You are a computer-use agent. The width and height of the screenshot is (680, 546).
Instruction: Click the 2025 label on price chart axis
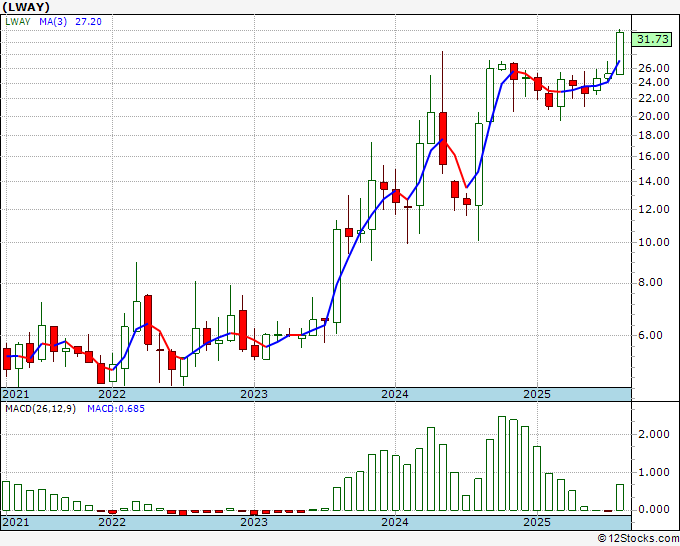tap(537, 394)
